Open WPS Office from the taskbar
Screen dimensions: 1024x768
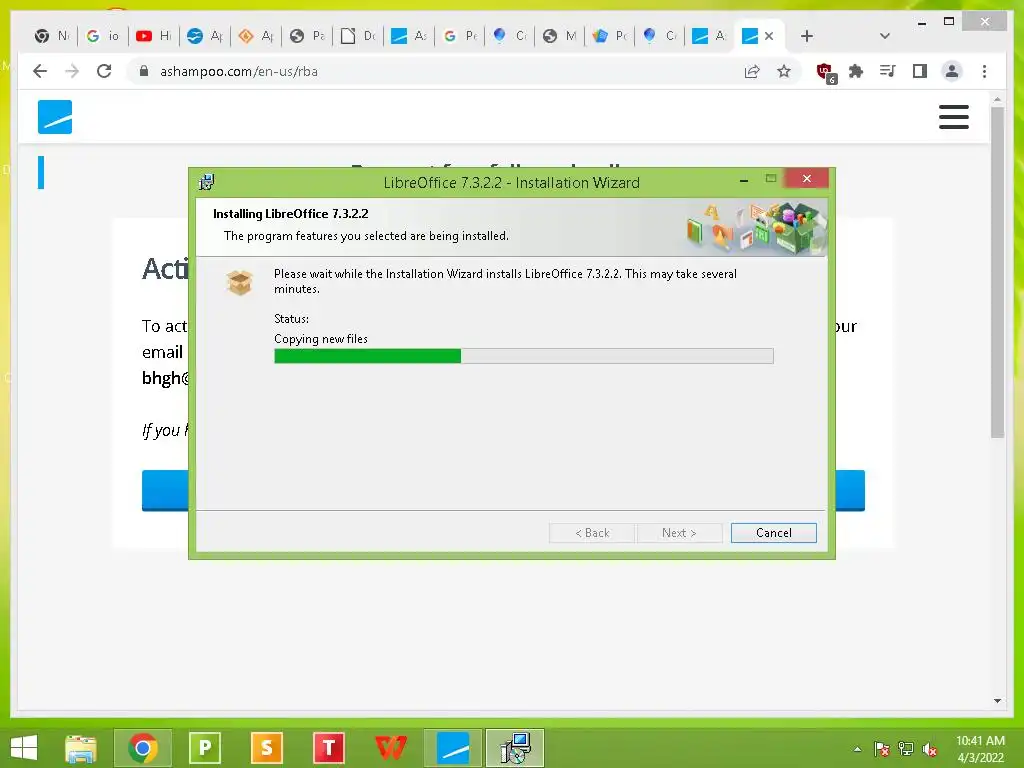click(391, 748)
